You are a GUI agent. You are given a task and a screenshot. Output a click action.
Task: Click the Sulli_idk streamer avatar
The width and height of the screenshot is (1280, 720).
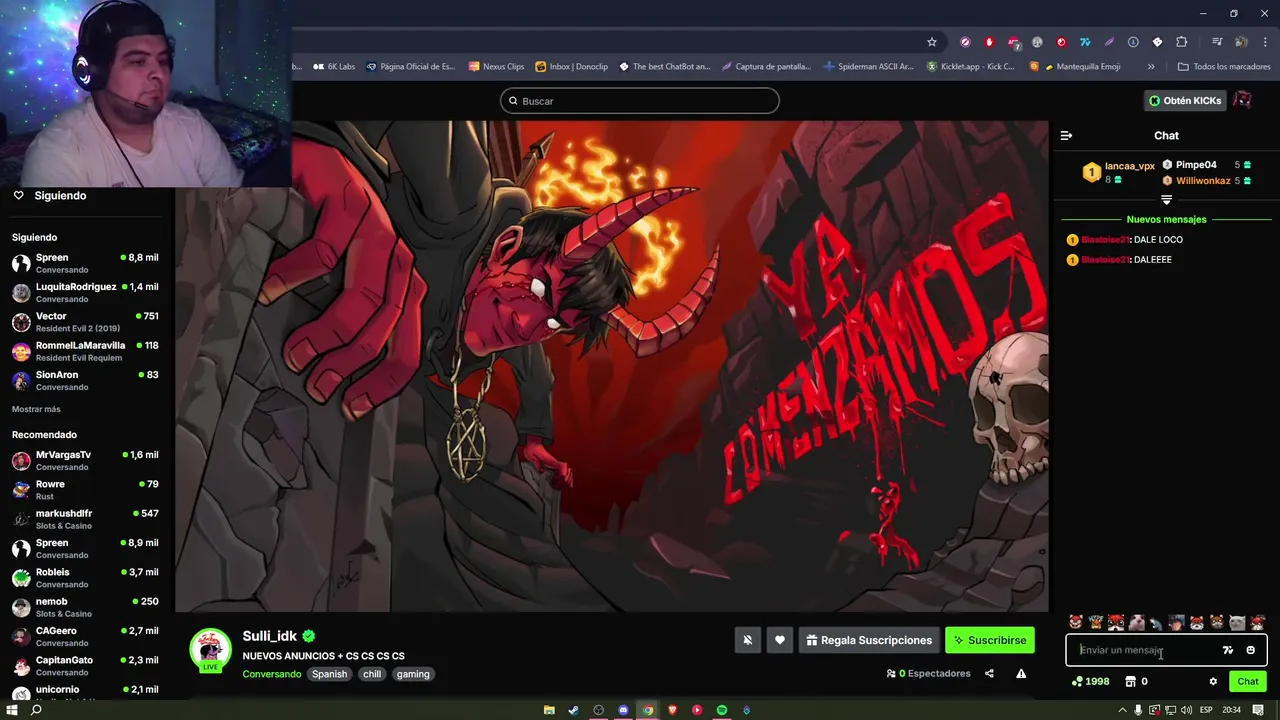coord(211,650)
